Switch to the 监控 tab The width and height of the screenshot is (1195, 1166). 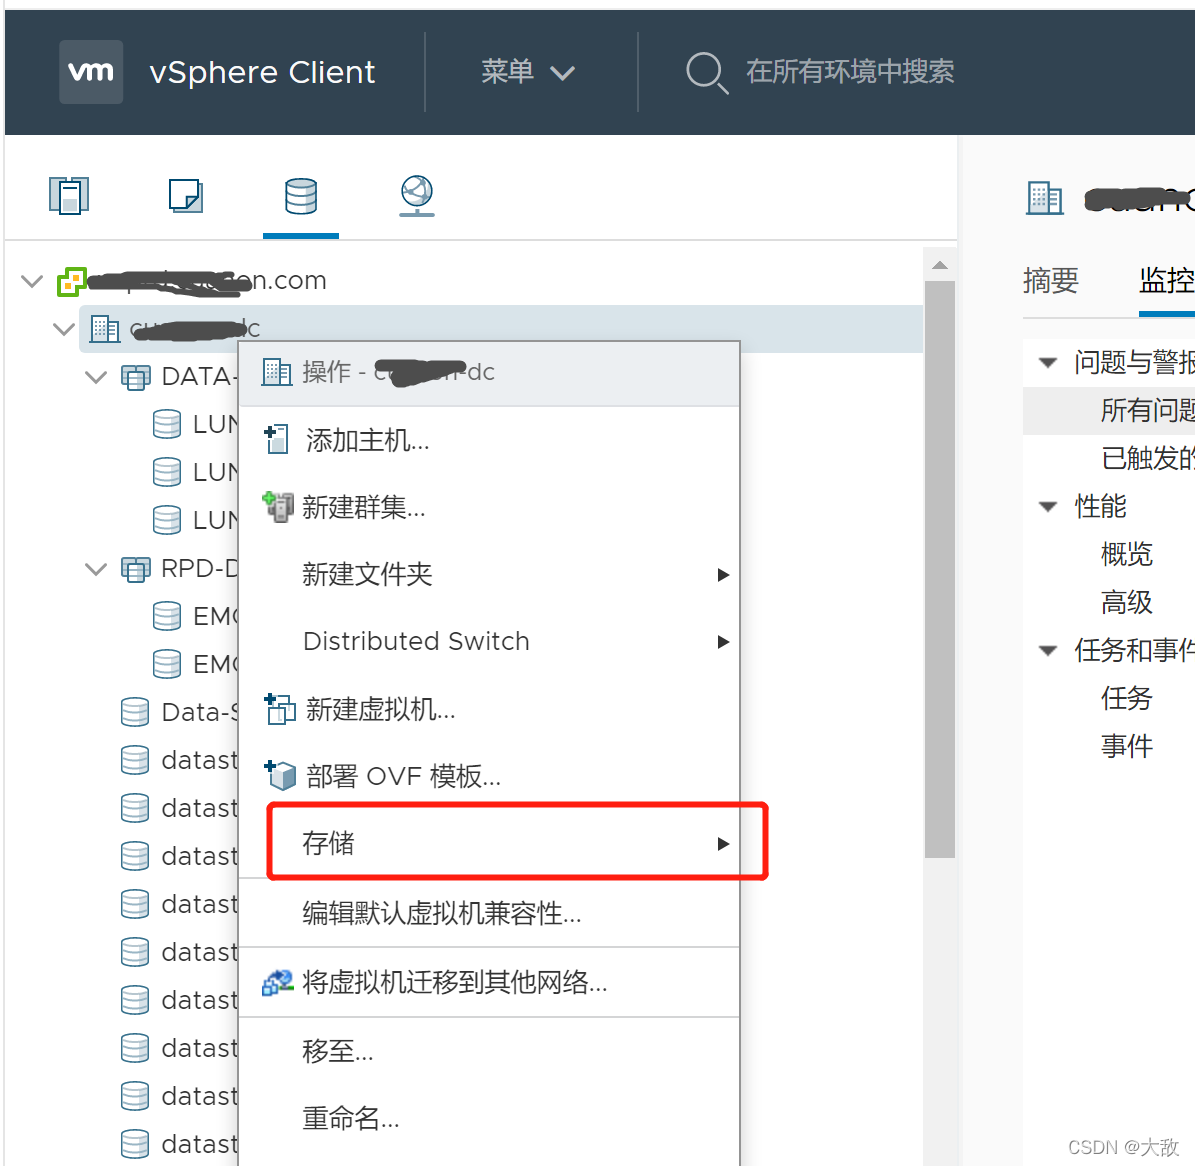[x=1167, y=281]
